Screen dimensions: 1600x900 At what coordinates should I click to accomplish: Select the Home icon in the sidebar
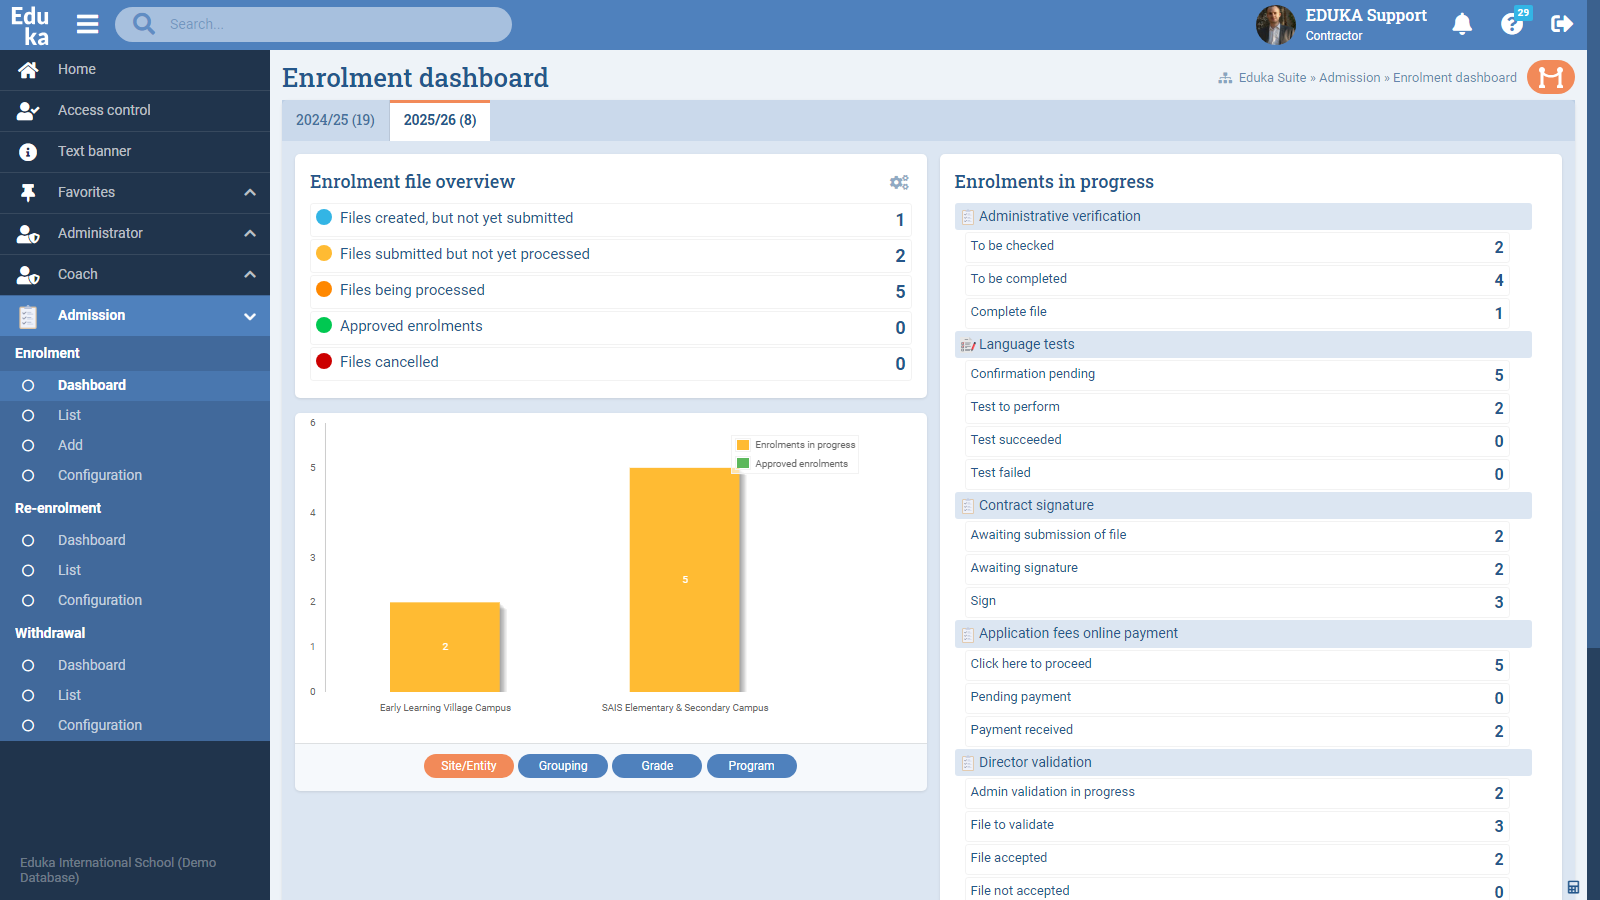pos(28,69)
